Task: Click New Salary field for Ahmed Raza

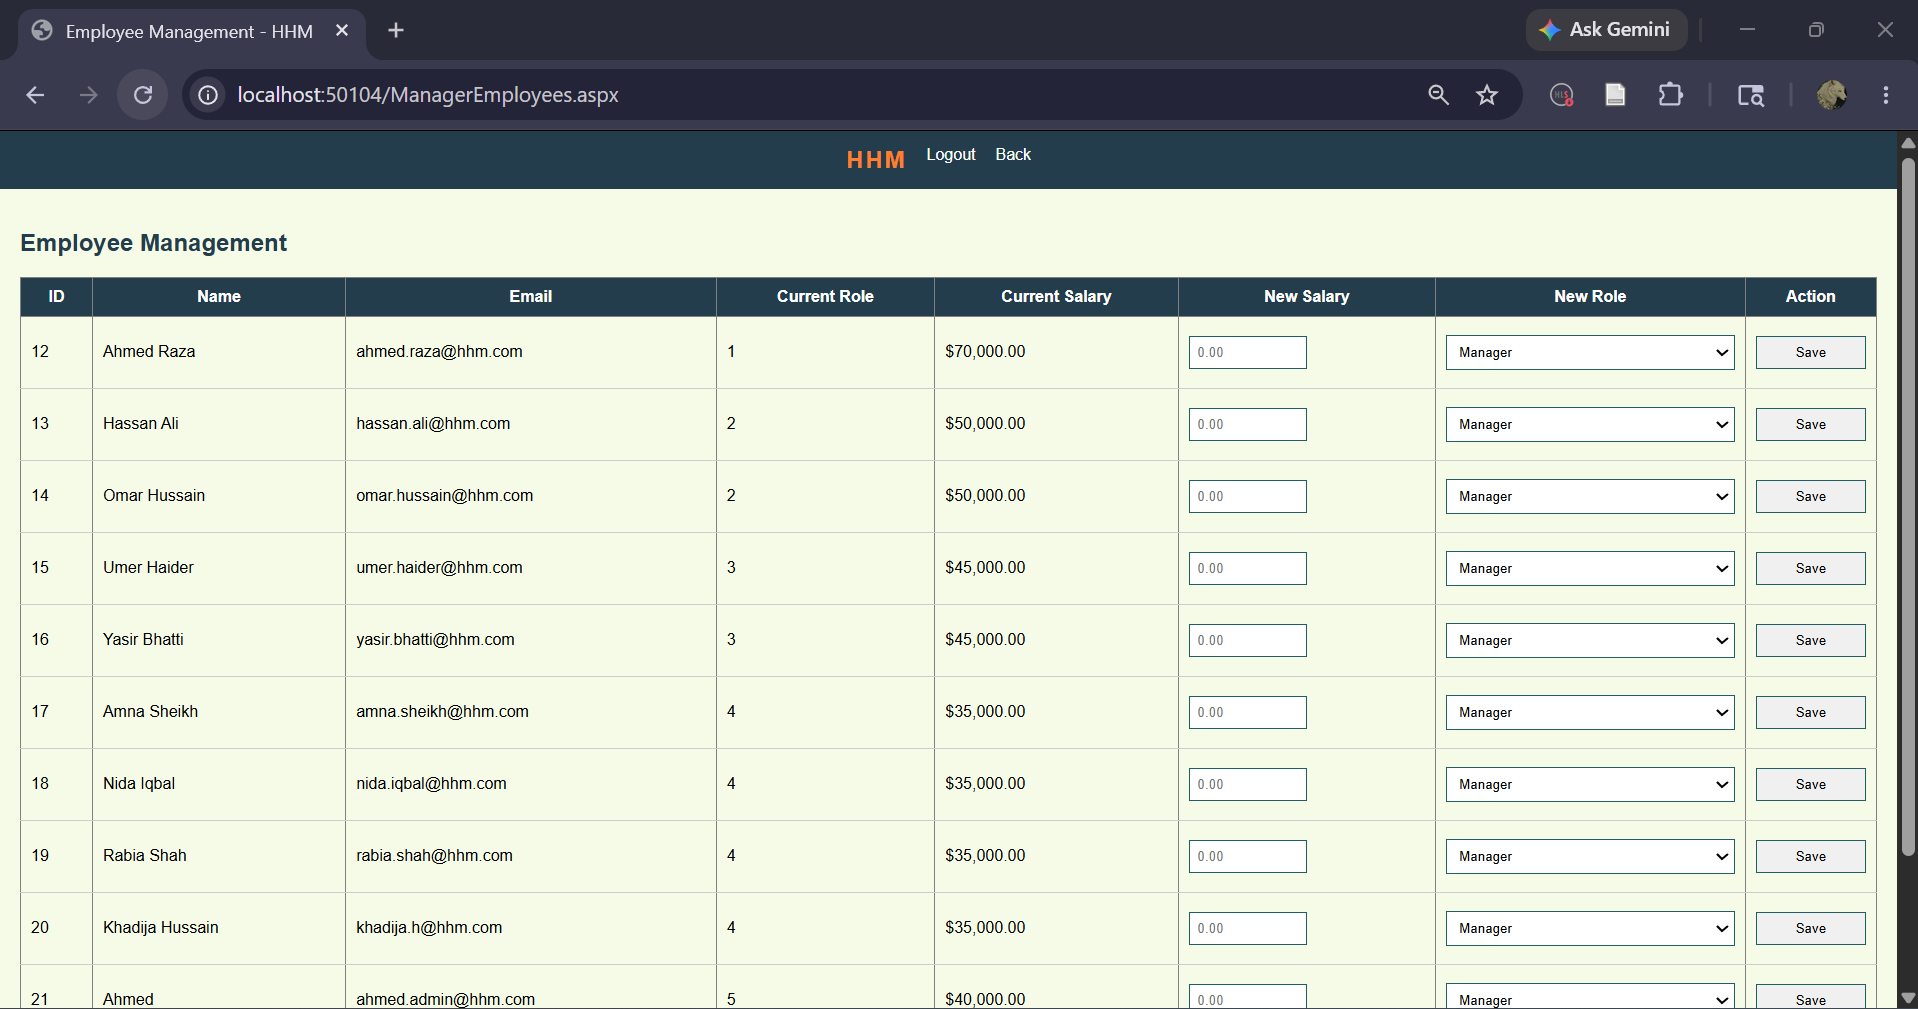Action: (1247, 352)
